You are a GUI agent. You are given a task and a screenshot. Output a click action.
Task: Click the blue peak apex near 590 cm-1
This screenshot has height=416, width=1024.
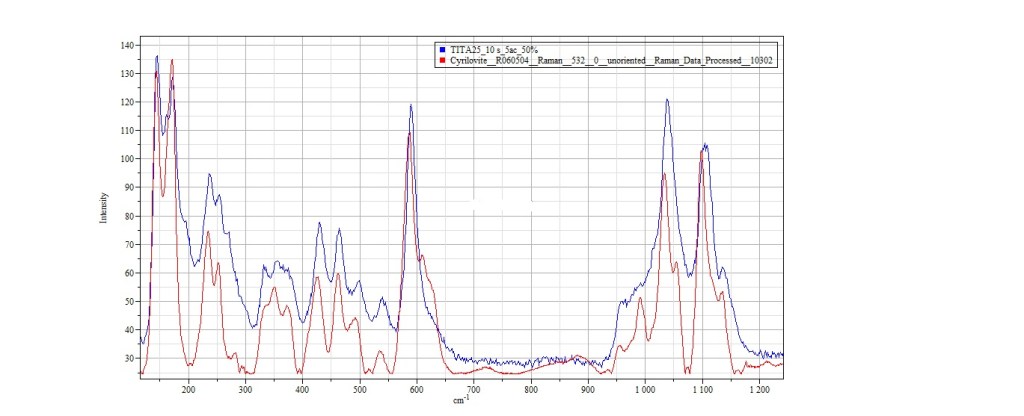tap(410, 105)
